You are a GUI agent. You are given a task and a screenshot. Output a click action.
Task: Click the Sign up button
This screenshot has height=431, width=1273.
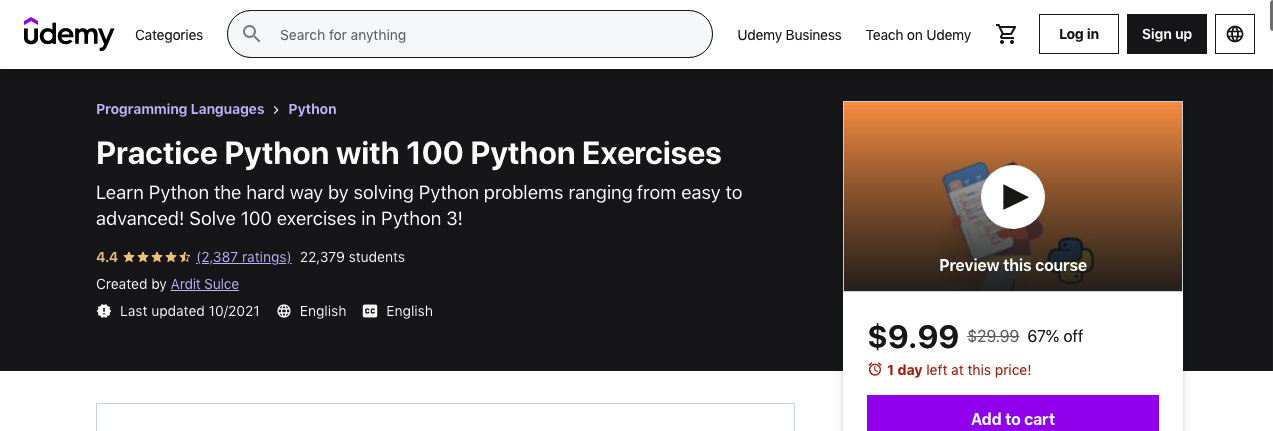(x=1167, y=34)
